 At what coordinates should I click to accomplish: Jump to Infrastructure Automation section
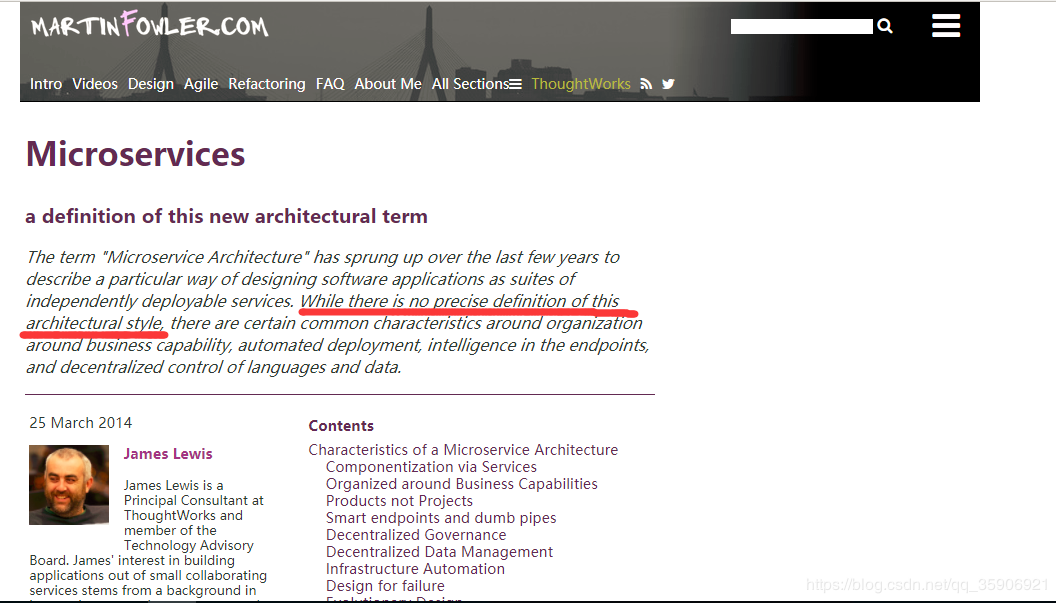pyautogui.click(x=416, y=569)
